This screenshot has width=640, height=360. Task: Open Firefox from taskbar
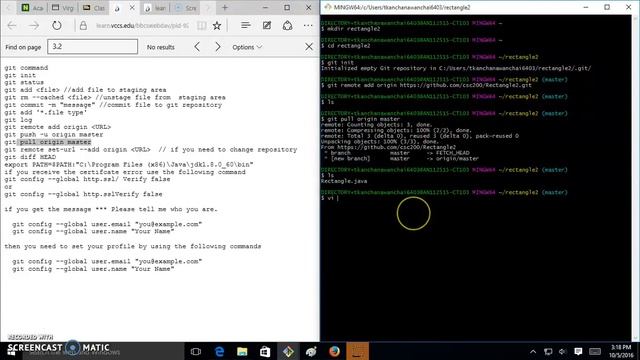(x=334, y=351)
